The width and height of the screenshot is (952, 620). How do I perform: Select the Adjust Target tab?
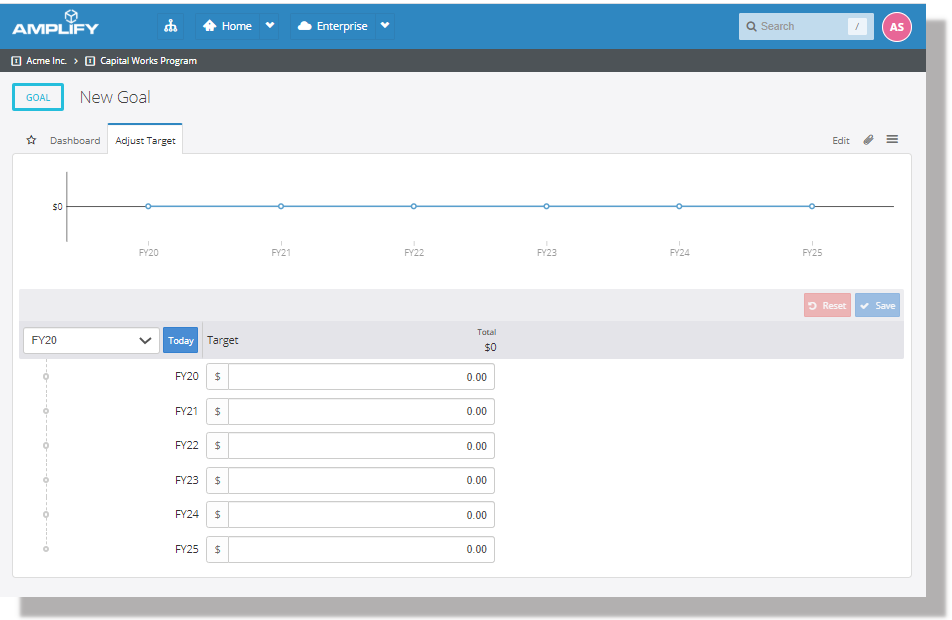[145, 141]
